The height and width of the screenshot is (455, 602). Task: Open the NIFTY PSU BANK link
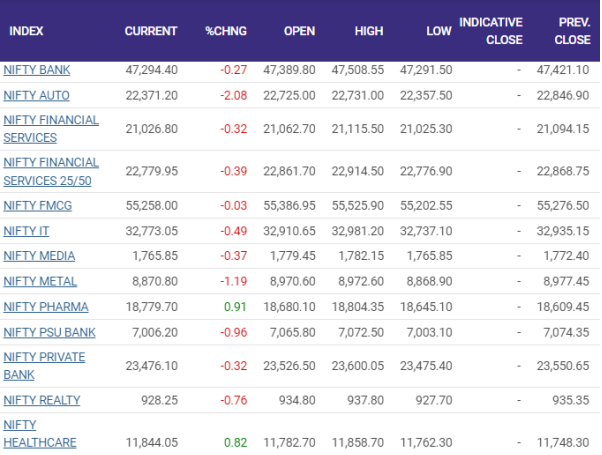coord(49,332)
